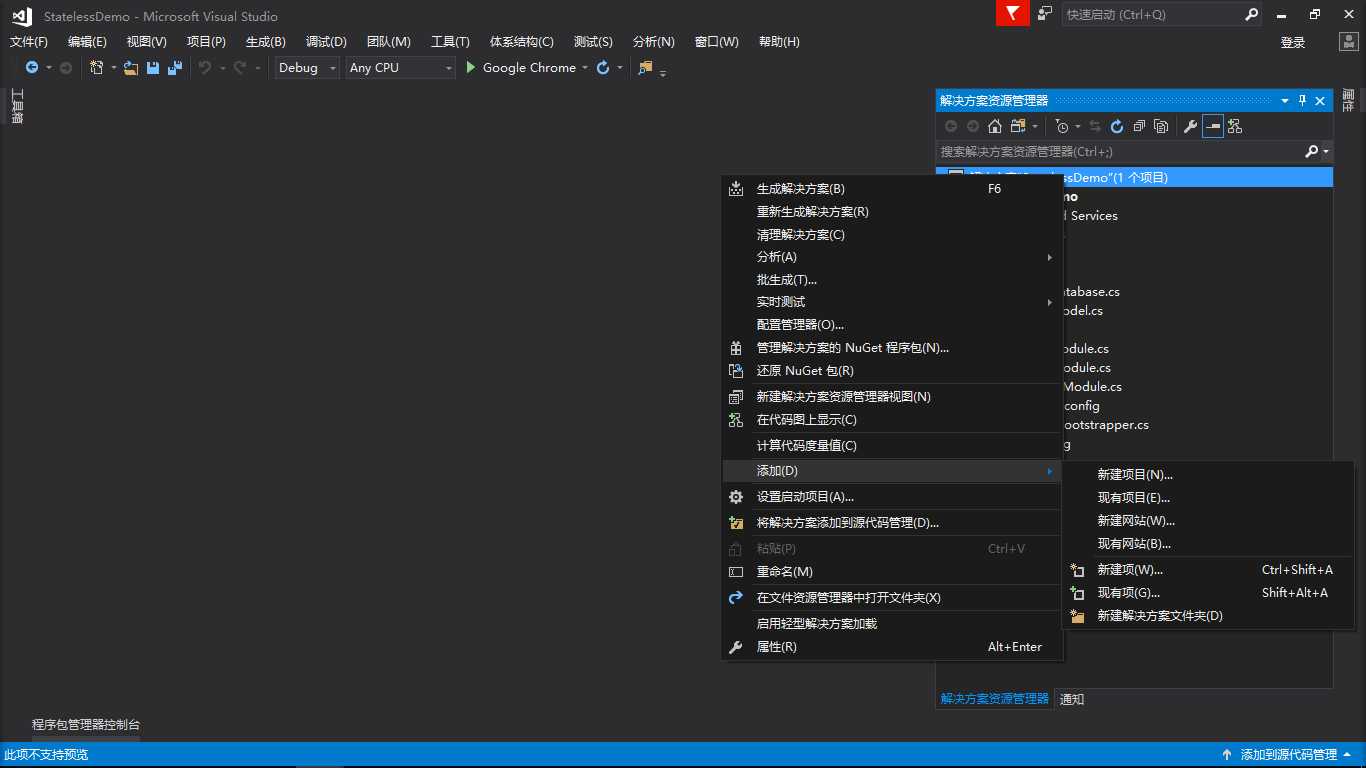Toggle the pin auto-hide icon on Solution Explorer
The width and height of the screenshot is (1366, 768).
point(1303,101)
